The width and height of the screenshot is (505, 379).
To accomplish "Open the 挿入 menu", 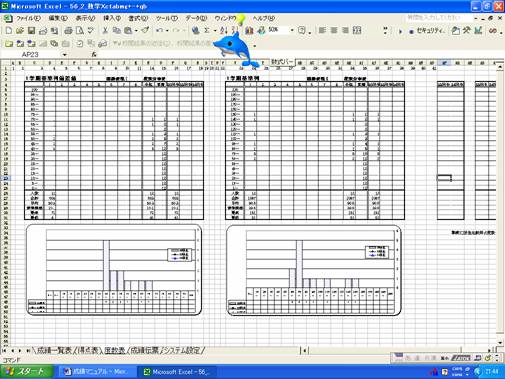I will pos(112,18).
